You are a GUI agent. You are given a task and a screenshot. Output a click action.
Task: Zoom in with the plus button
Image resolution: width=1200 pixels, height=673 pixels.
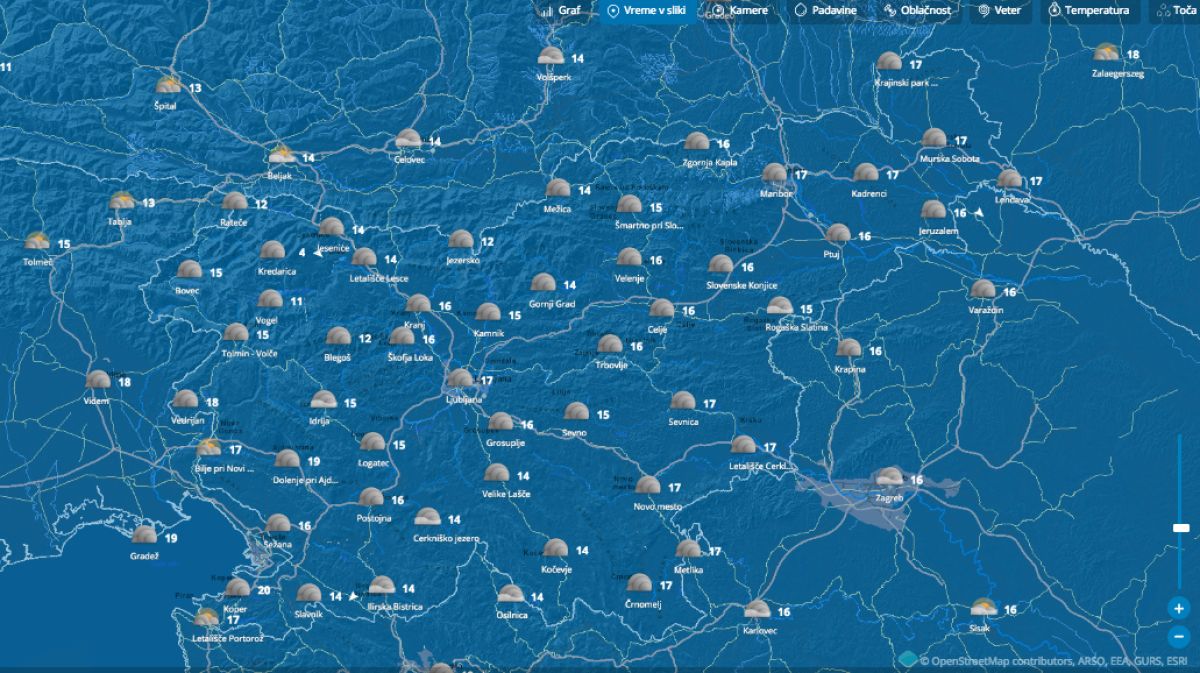(x=1180, y=607)
